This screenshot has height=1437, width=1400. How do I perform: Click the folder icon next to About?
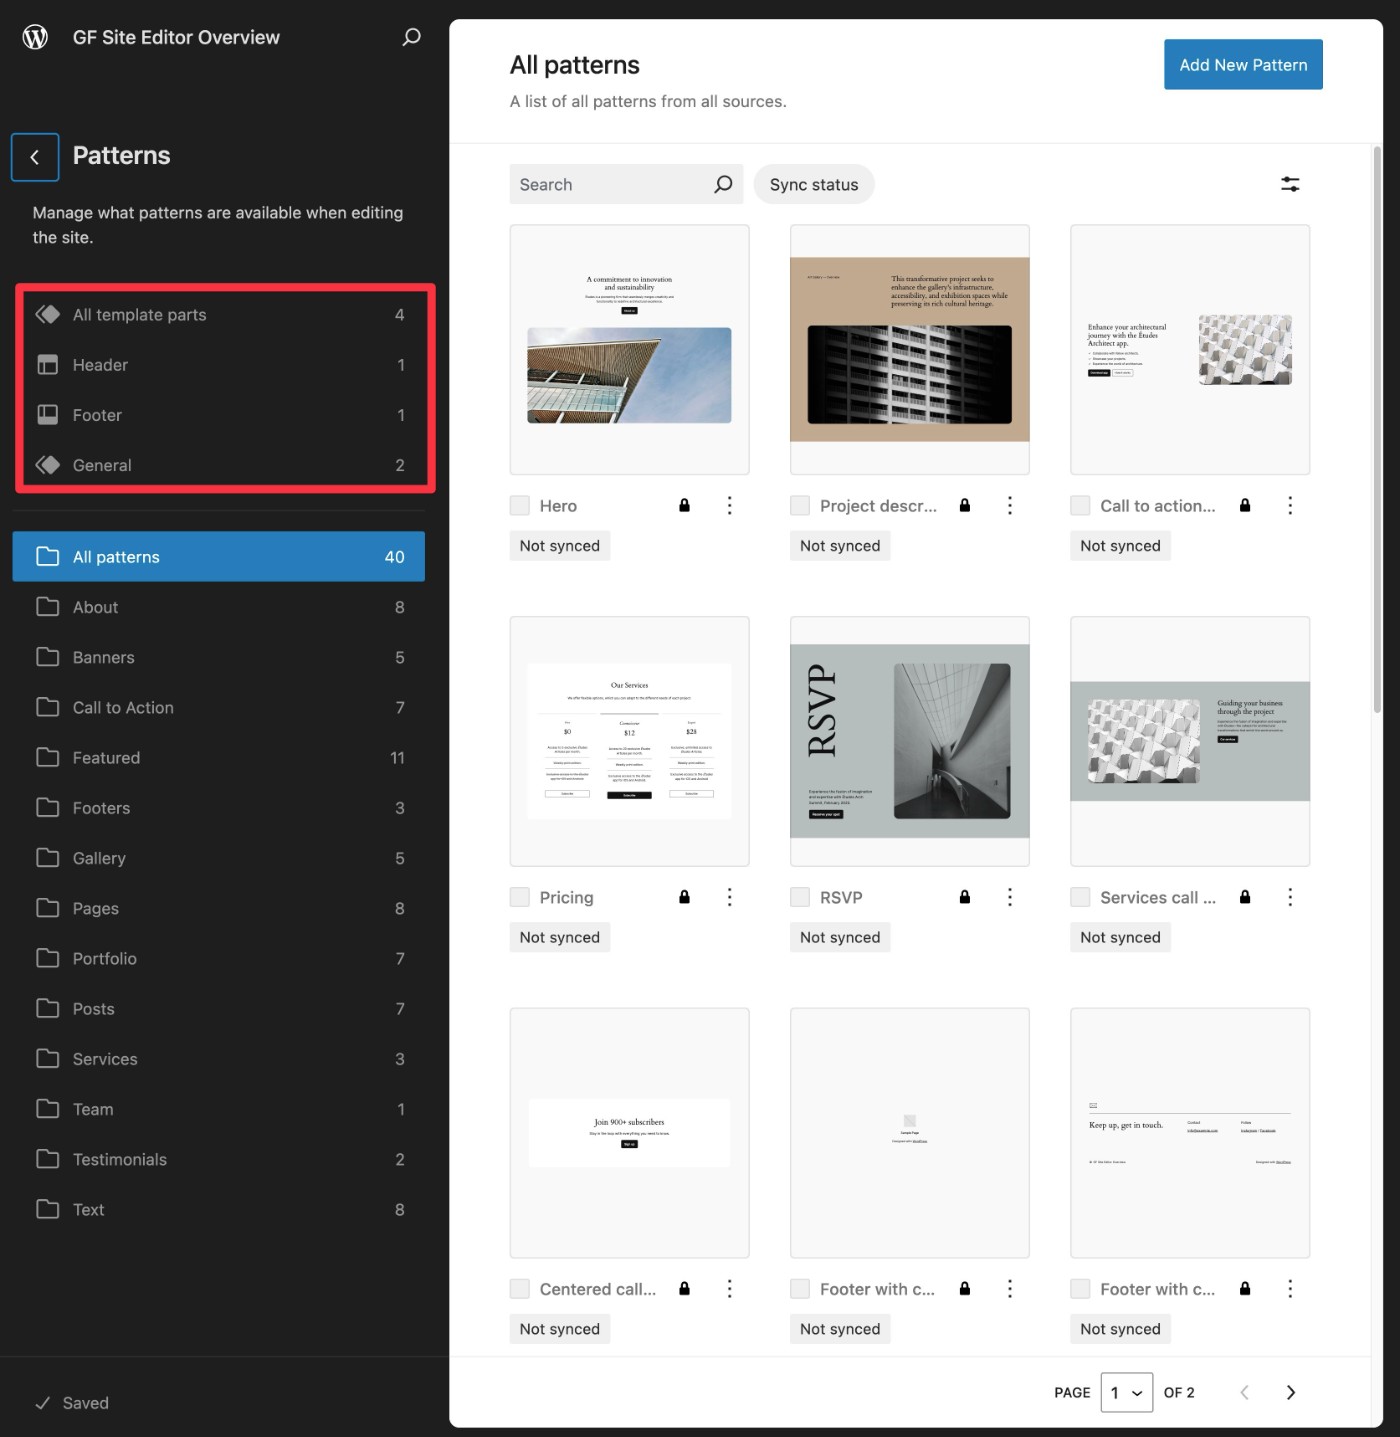tap(47, 607)
